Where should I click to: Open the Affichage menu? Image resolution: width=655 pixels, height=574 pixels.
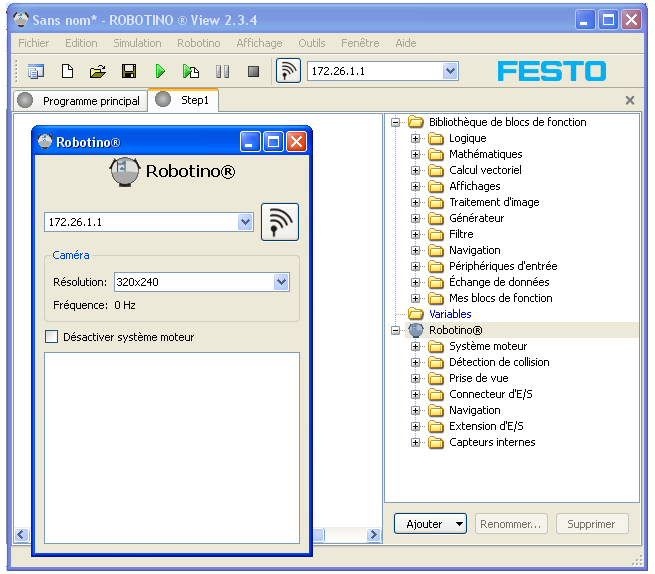pos(259,43)
